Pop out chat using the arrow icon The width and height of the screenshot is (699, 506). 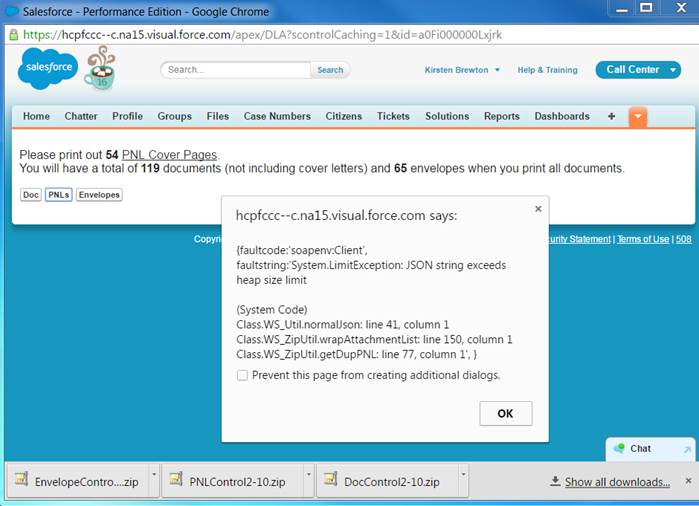pos(687,449)
